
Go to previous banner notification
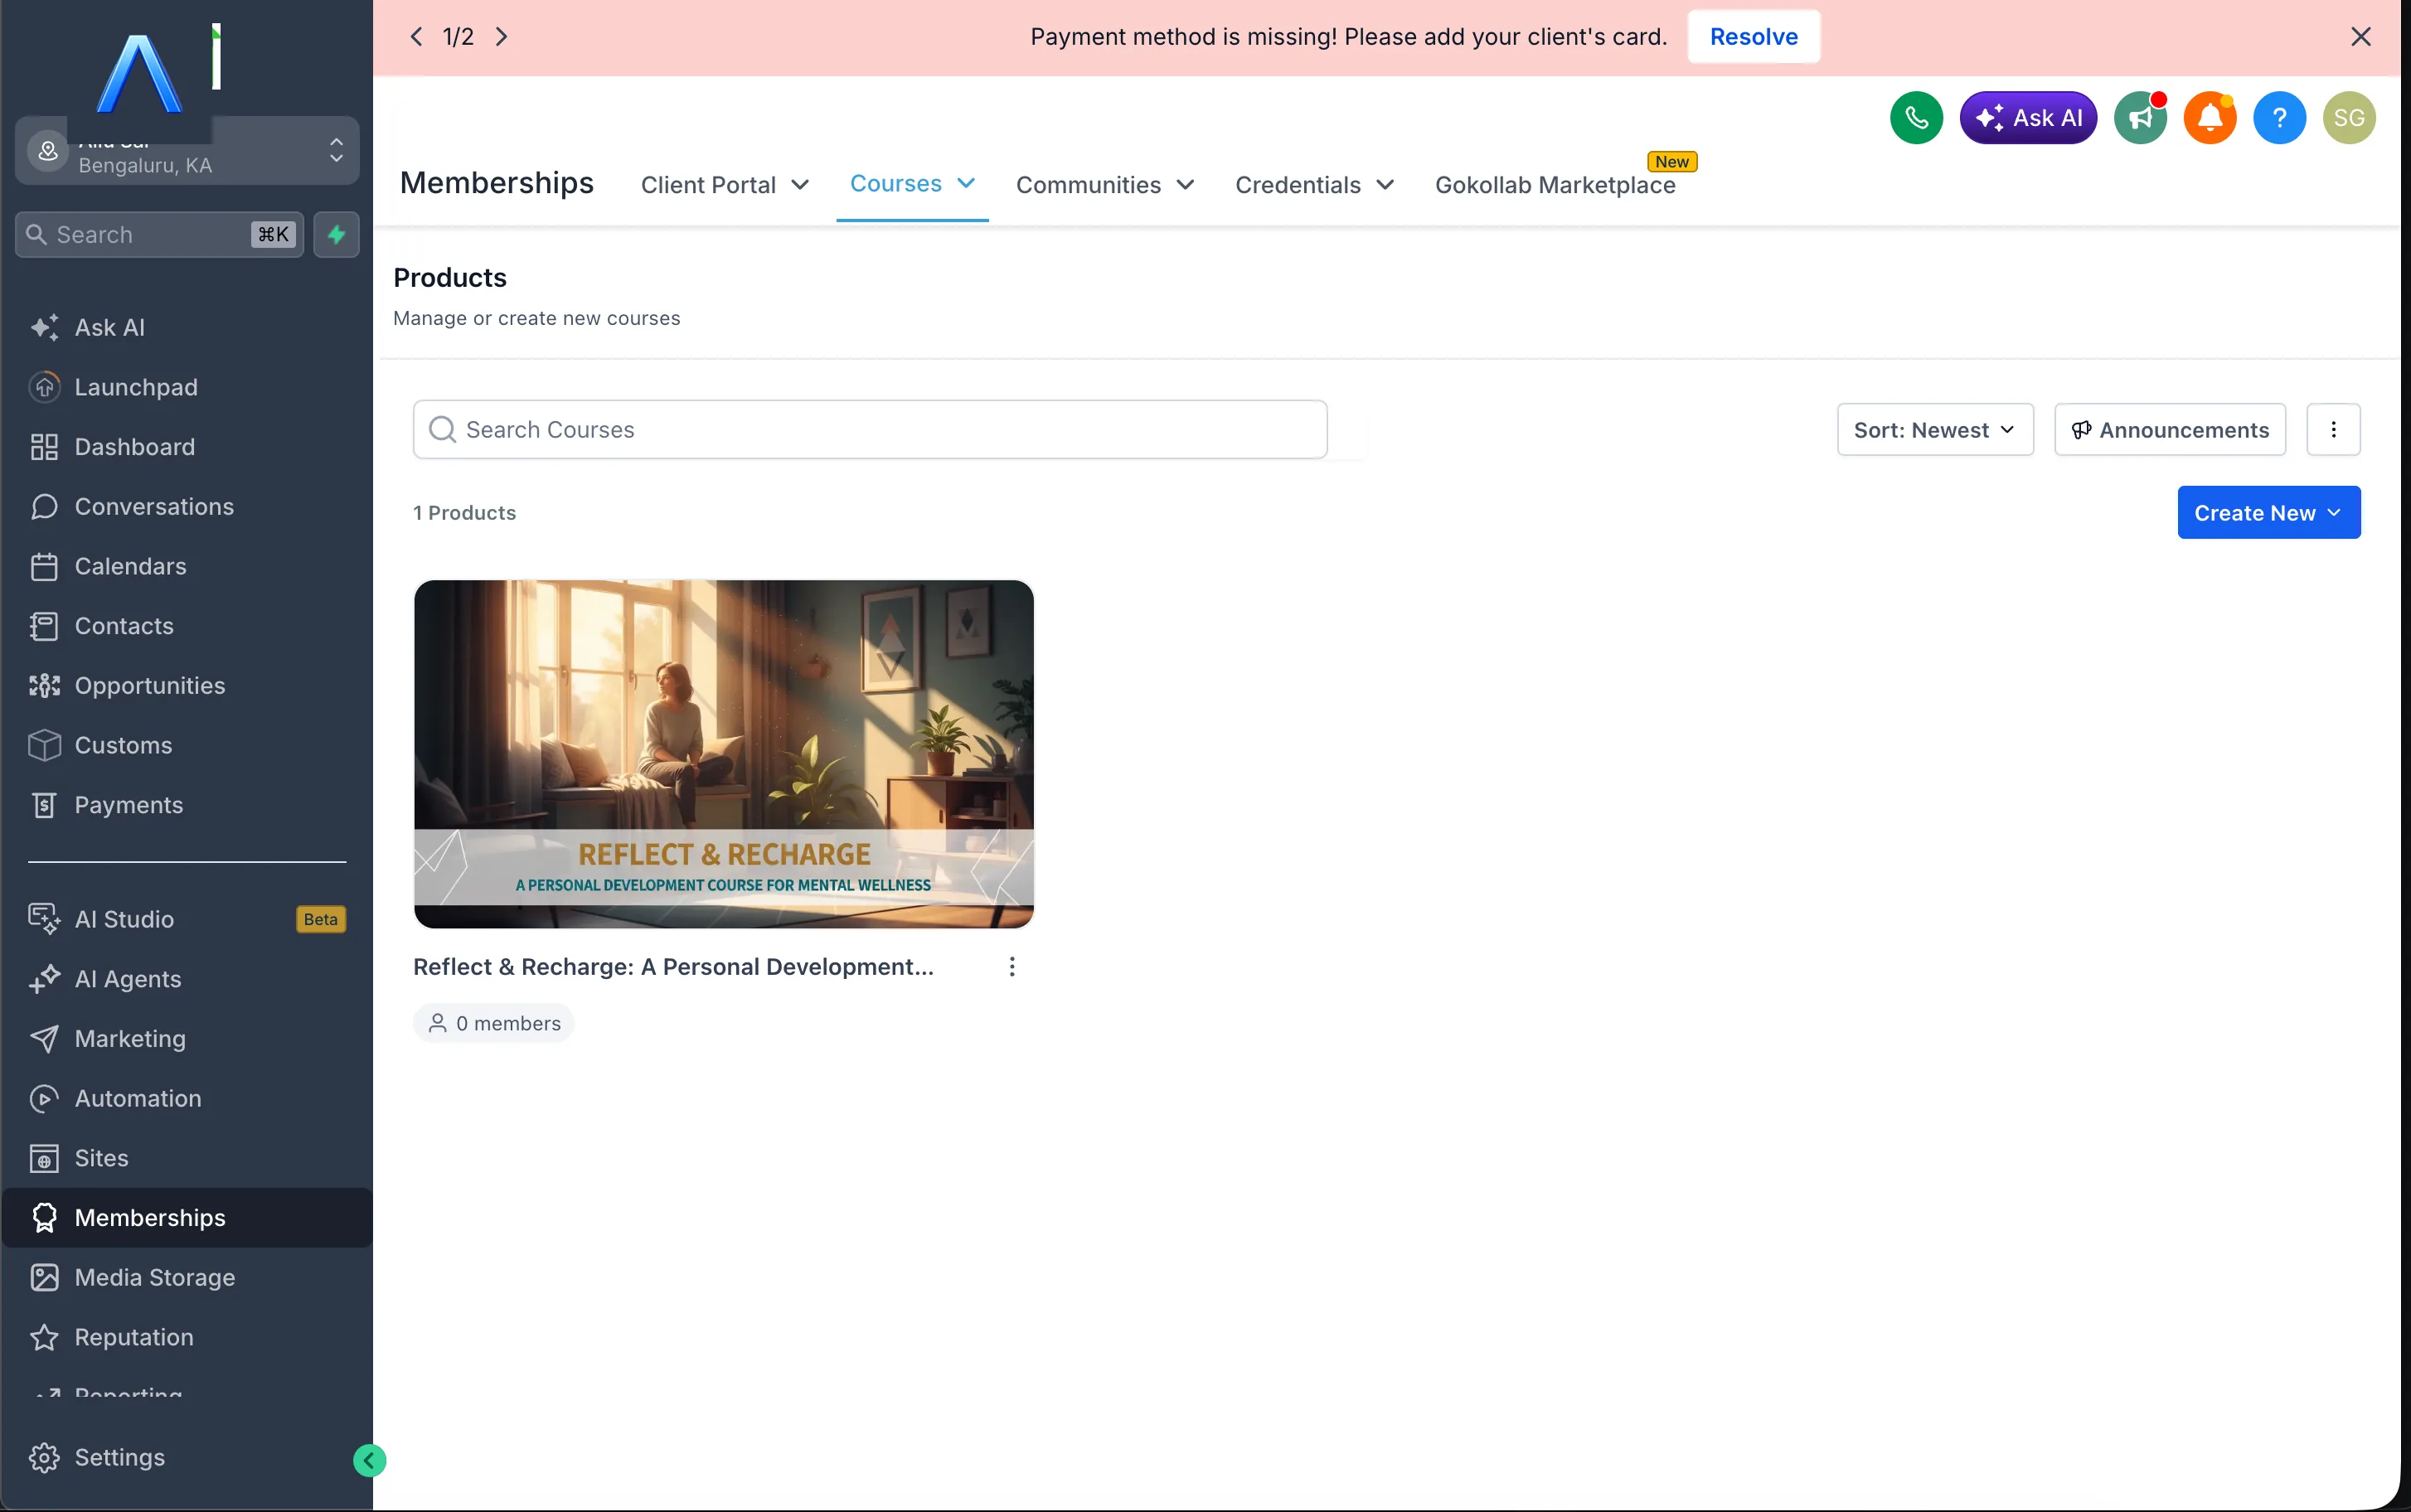tap(416, 37)
